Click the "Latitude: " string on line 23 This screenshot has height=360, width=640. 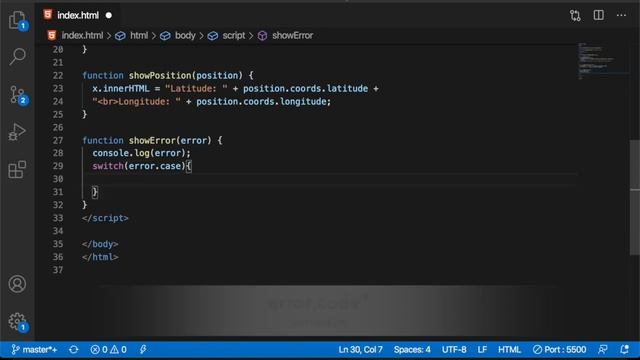pyautogui.click(x=196, y=89)
